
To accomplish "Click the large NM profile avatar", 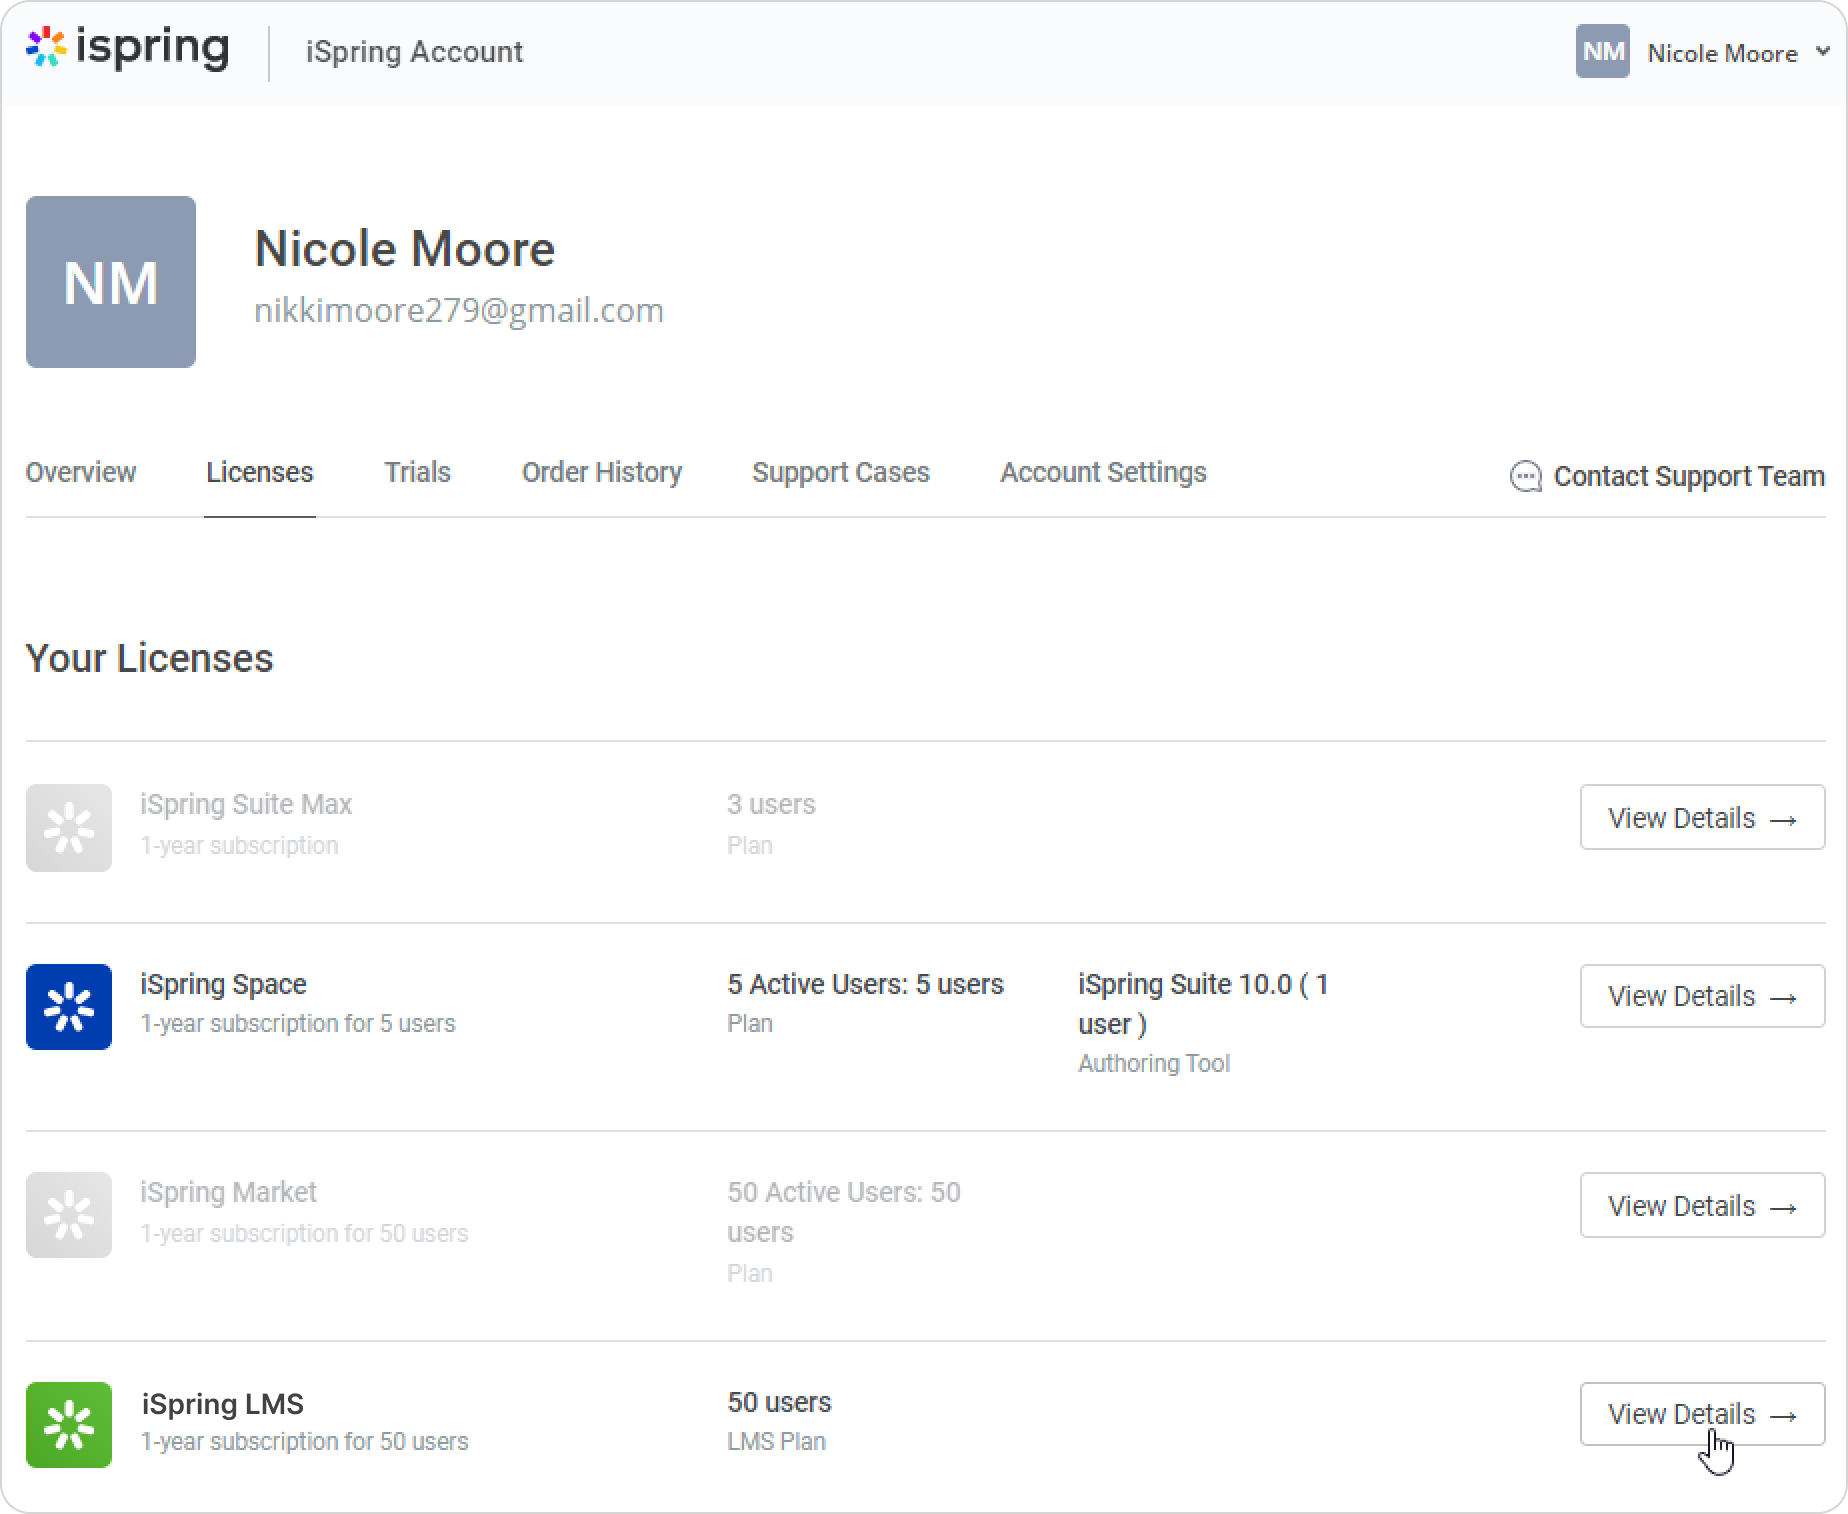I will 111,282.
